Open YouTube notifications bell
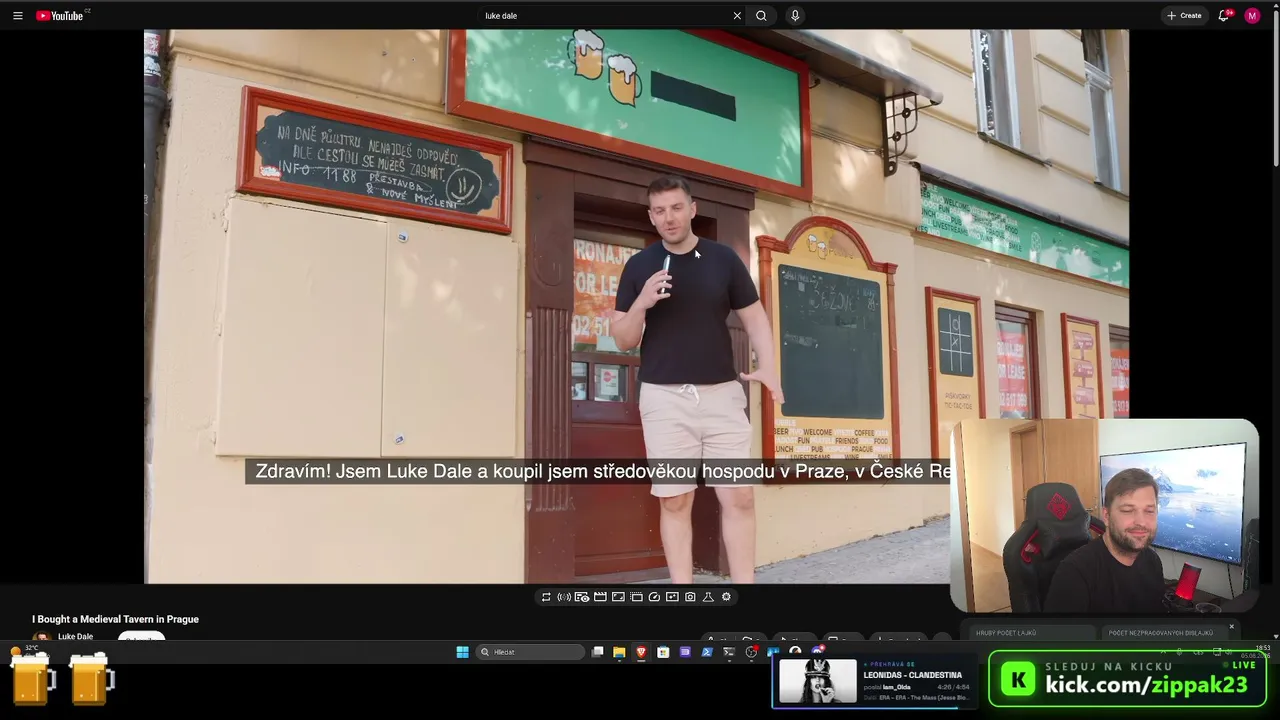Image resolution: width=1280 pixels, height=720 pixels. click(x=1224, y=16)
